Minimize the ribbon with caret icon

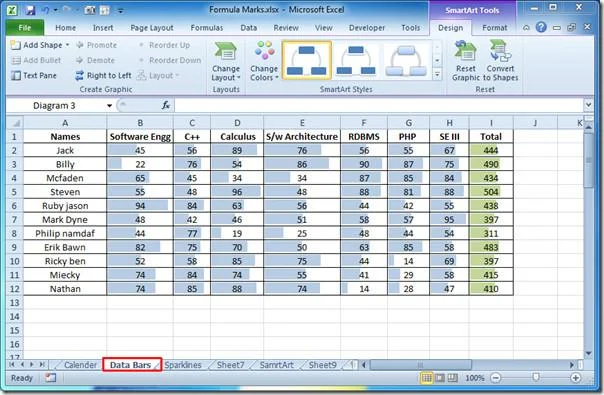[x=526, y=27]
